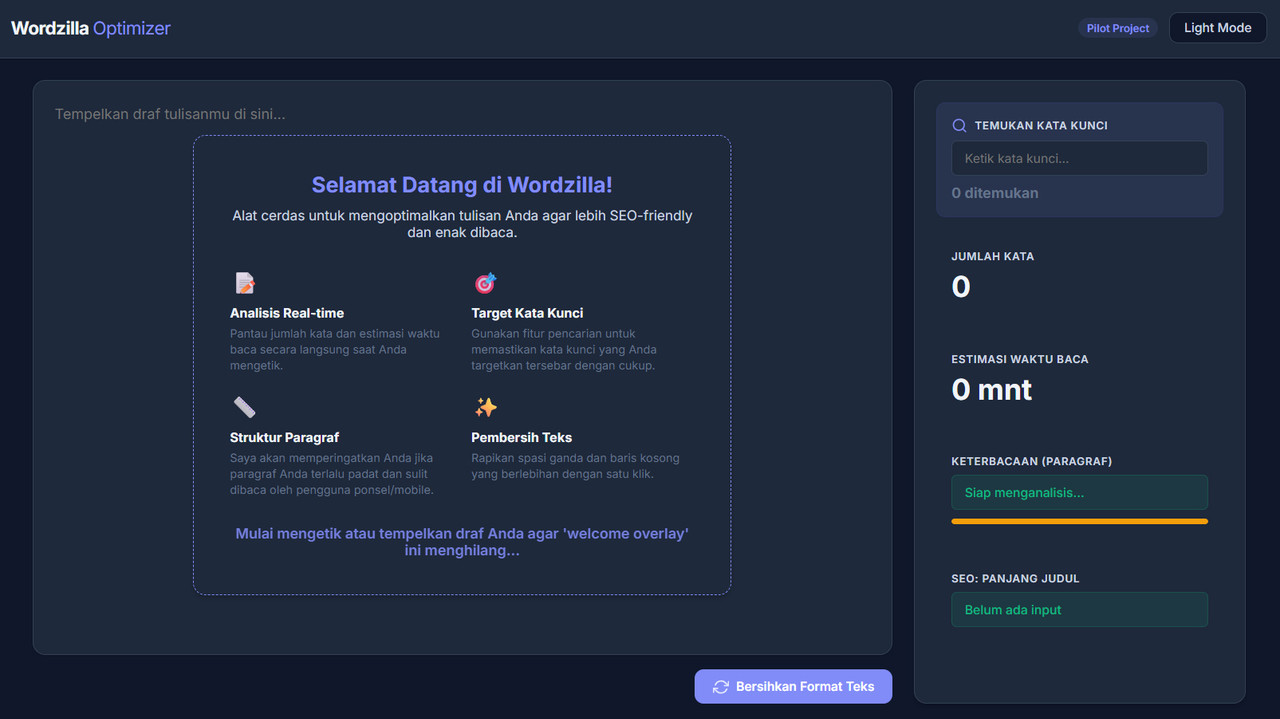Click the 0 ditemukan result count

(995, 193)
